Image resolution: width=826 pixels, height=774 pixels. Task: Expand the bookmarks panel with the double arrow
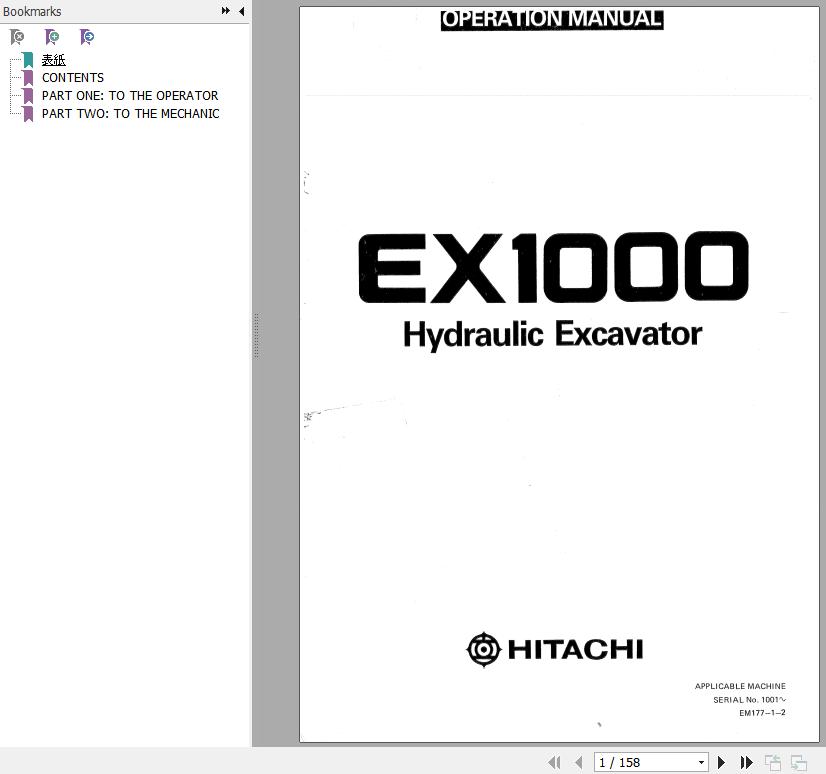[x=225, y=11]
